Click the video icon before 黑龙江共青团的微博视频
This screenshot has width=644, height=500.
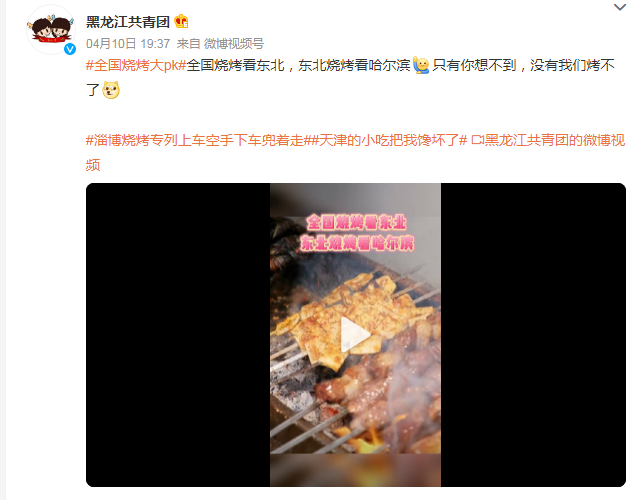[477, 141]
